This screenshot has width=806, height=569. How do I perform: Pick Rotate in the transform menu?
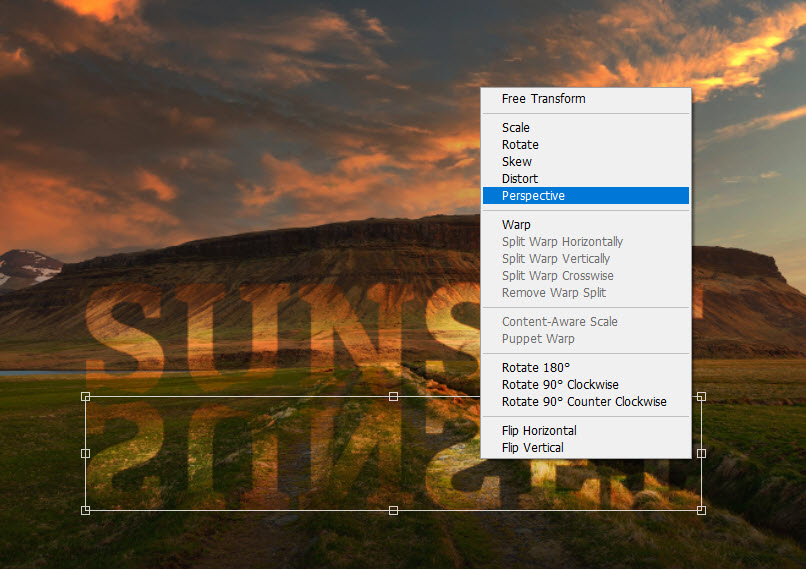pyautogui.click(x=520, y=145)
